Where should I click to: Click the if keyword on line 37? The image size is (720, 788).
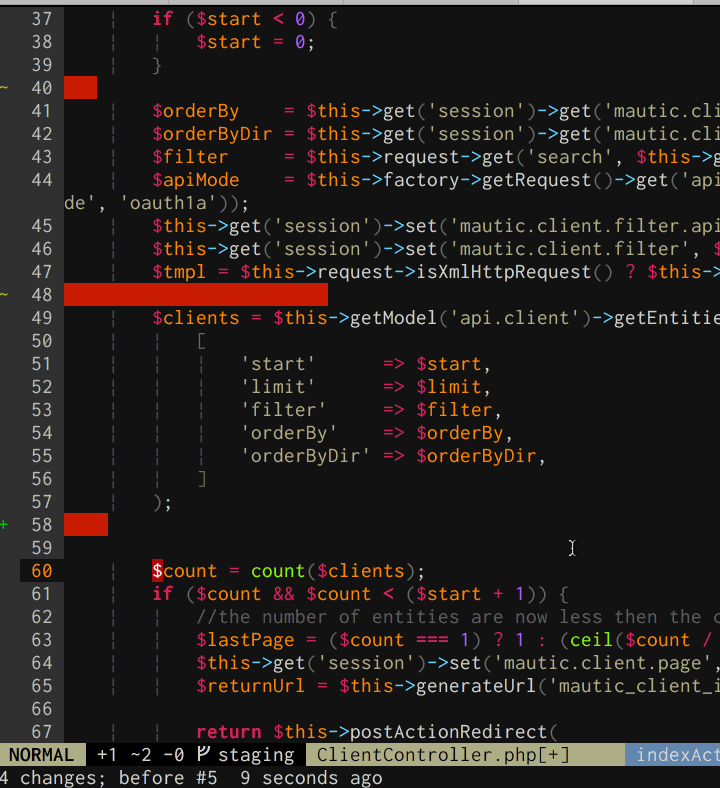(163, 19)
